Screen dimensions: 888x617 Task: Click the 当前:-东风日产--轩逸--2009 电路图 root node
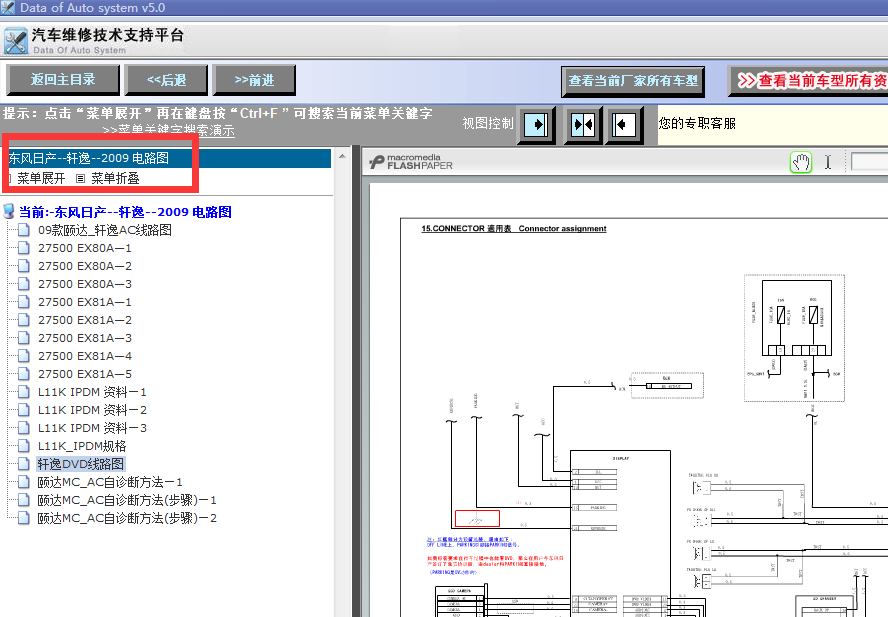125,212
